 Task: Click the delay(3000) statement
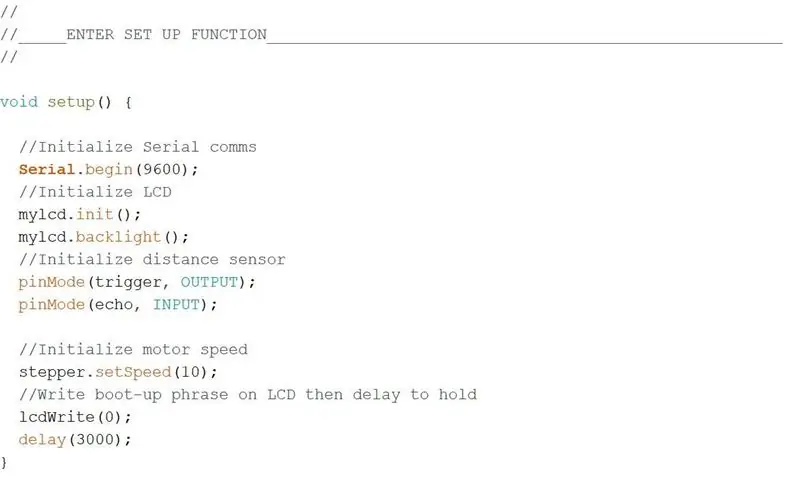[75, 440]
